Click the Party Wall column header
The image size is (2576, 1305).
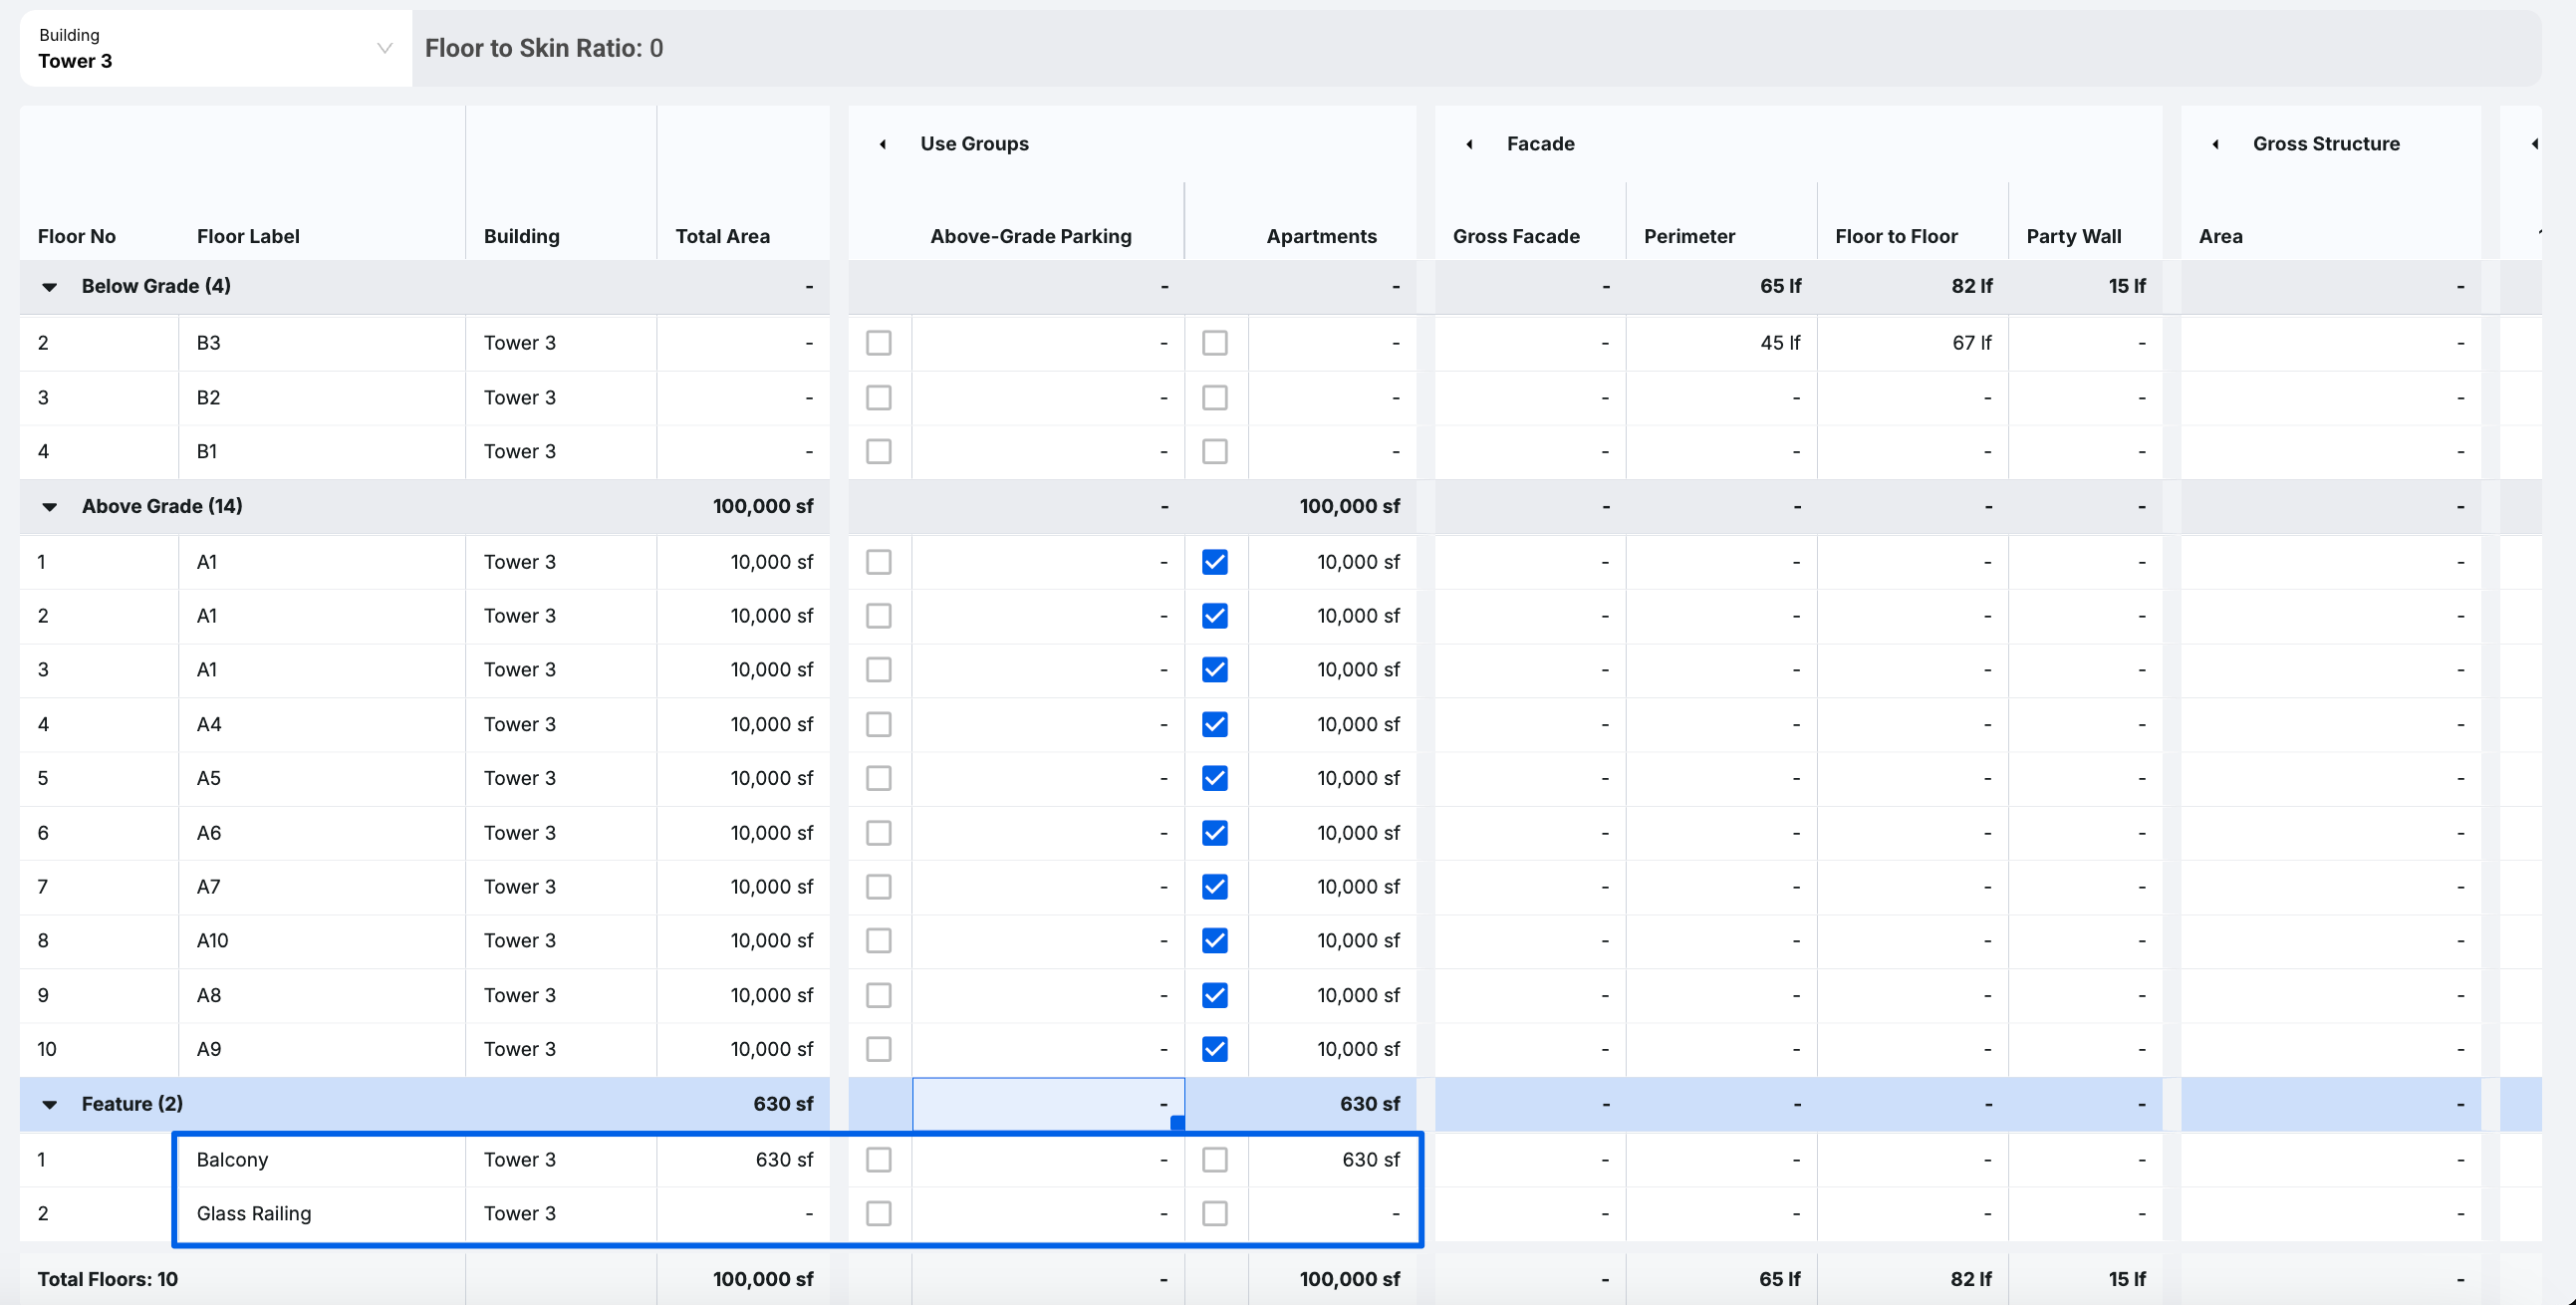[x=2073, y=236]
